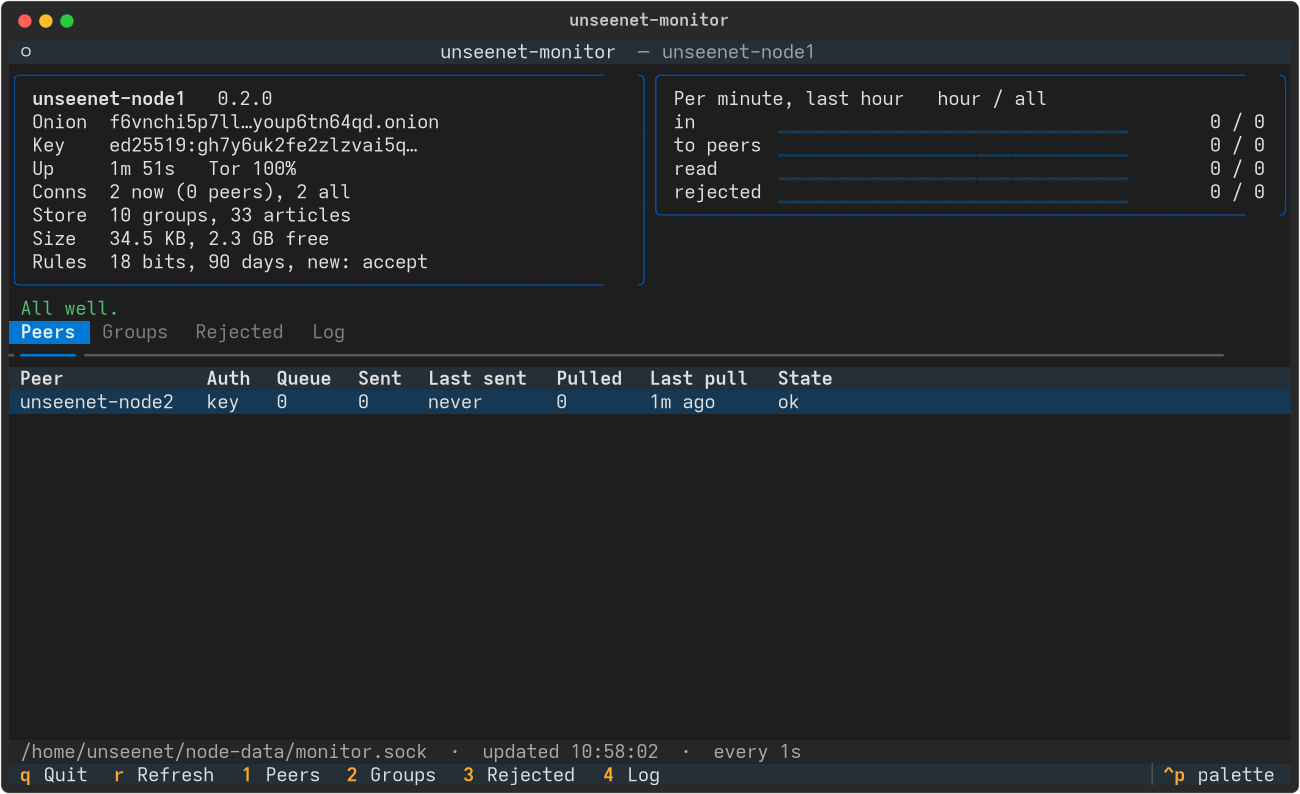The image size is (1300, 794).
Task: Click the State column header
Action: [805, 379]
